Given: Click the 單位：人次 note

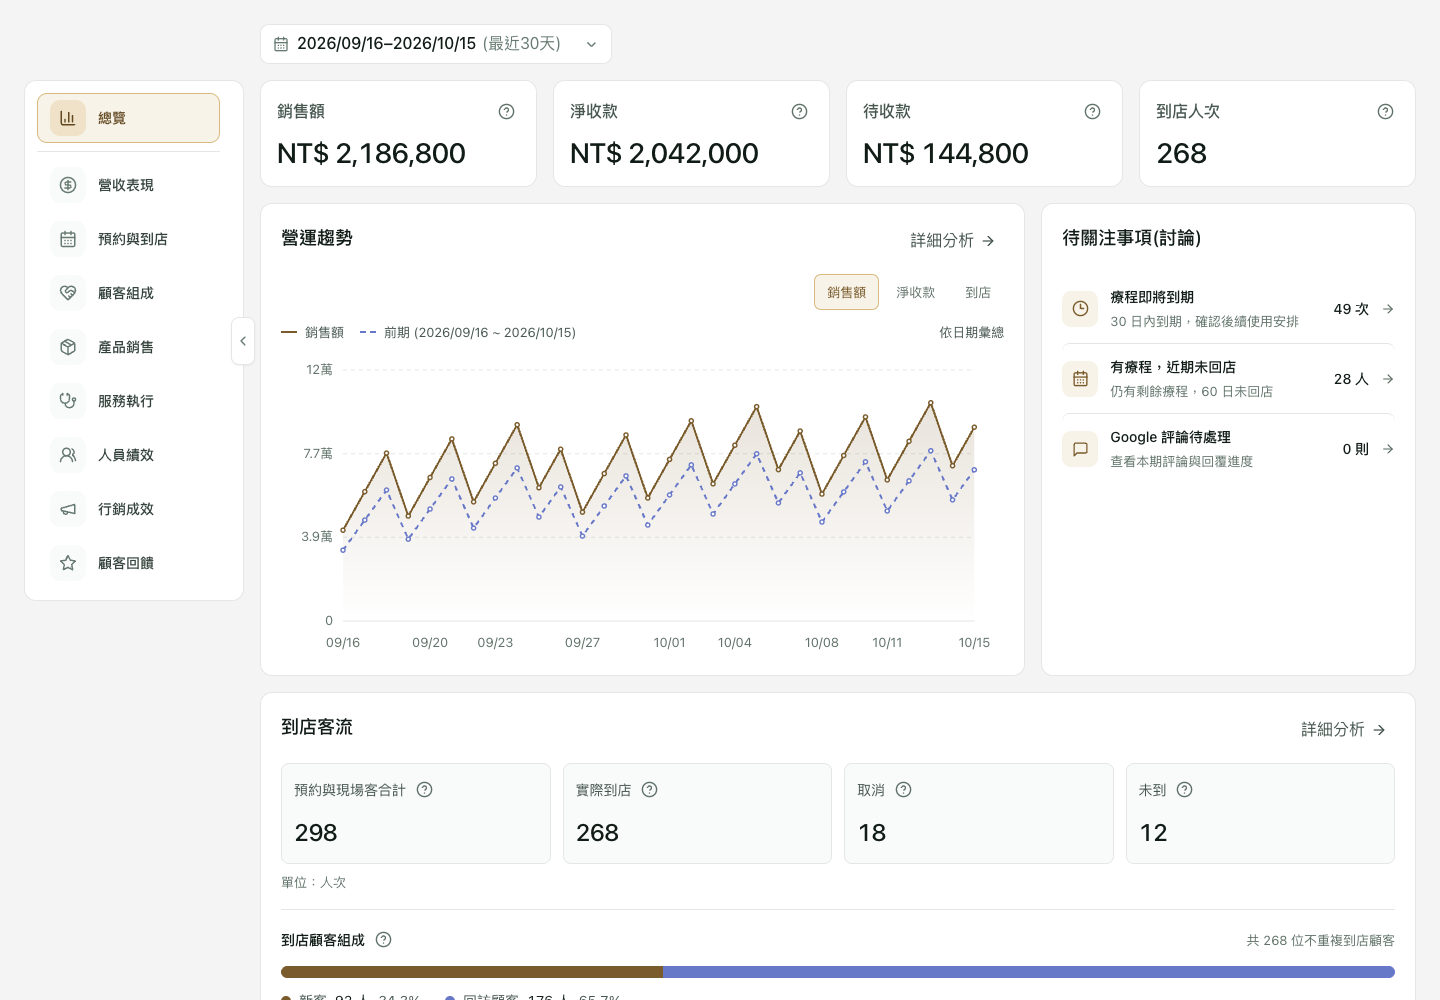Looking at the screenshot, I should tap(314, 882).
